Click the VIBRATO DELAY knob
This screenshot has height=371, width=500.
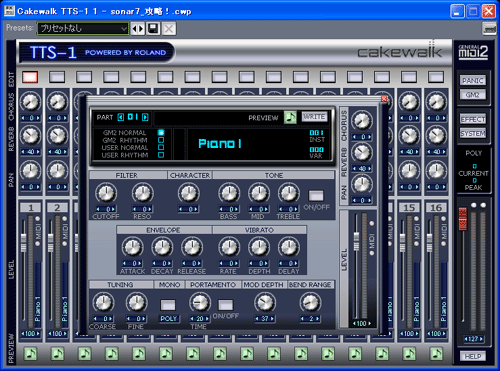289,247
